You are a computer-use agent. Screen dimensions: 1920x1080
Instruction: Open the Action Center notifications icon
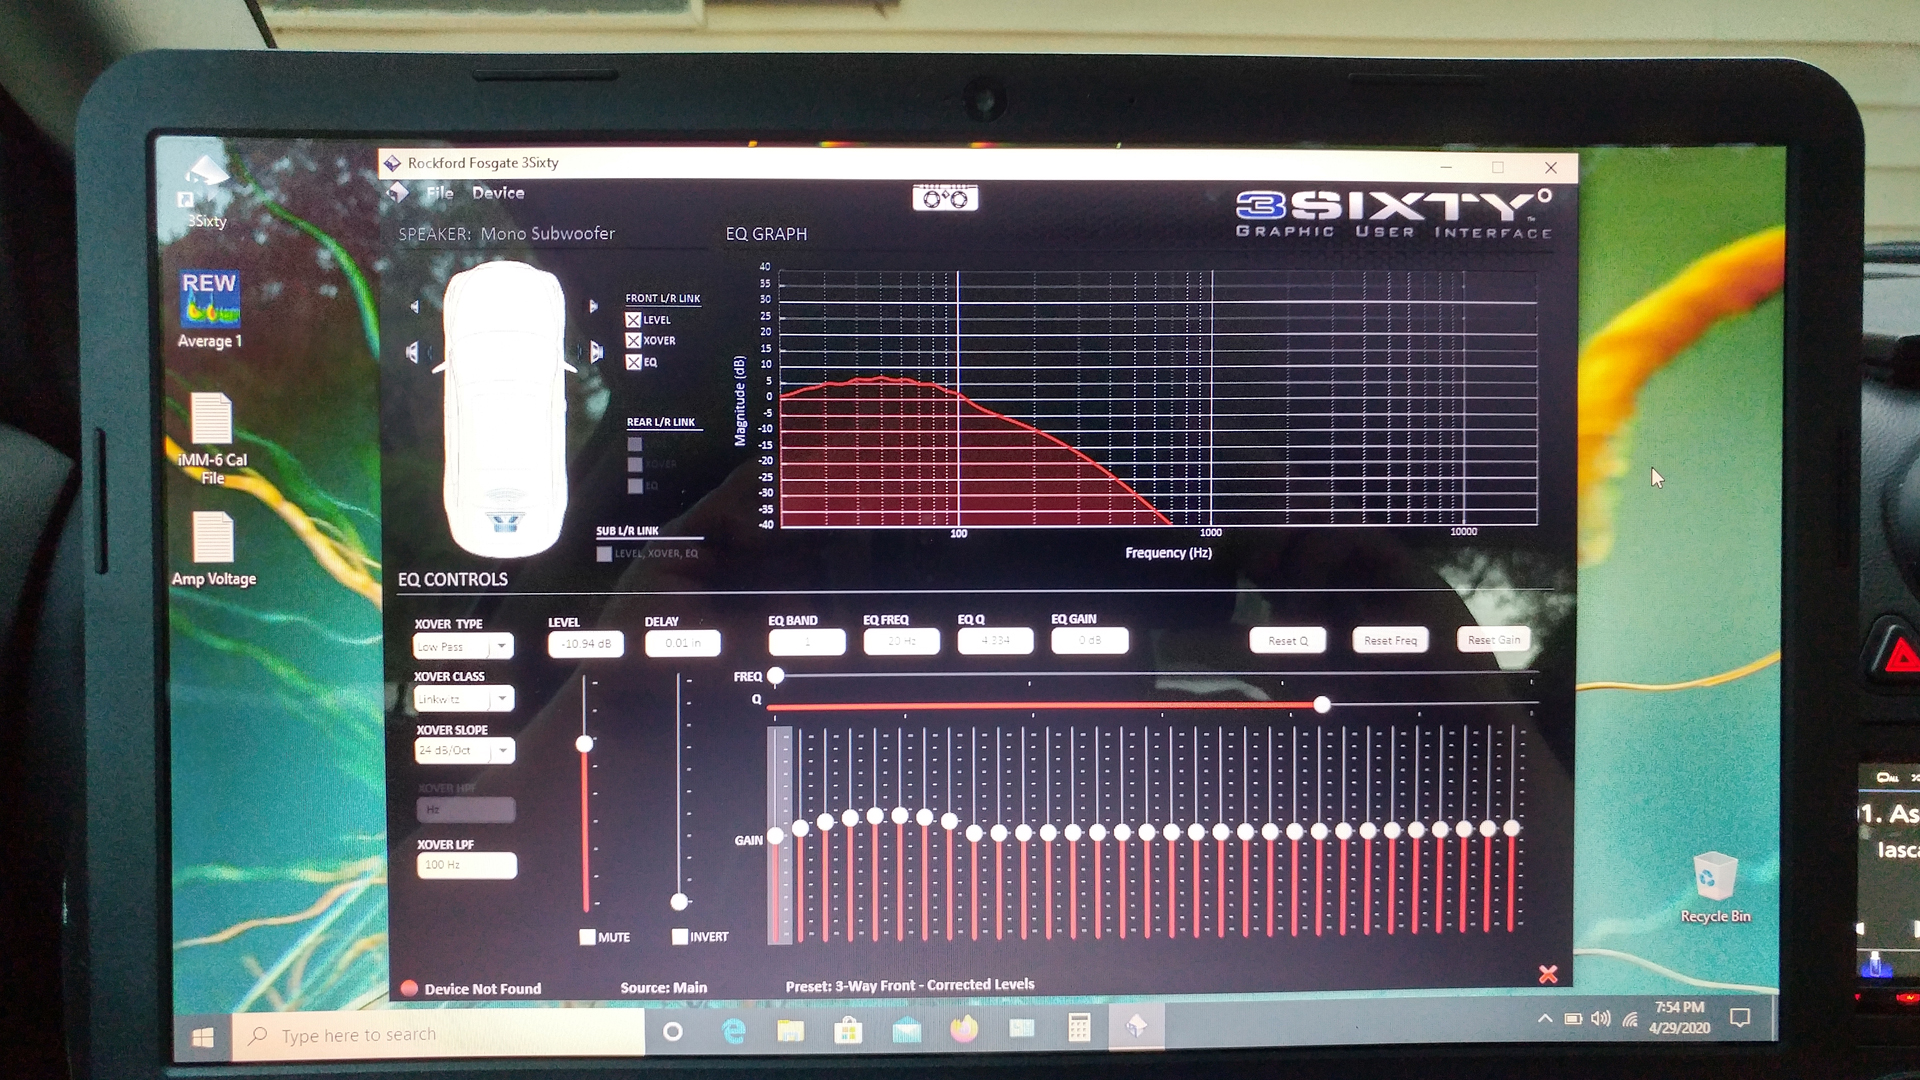tap(1740, 1018)
